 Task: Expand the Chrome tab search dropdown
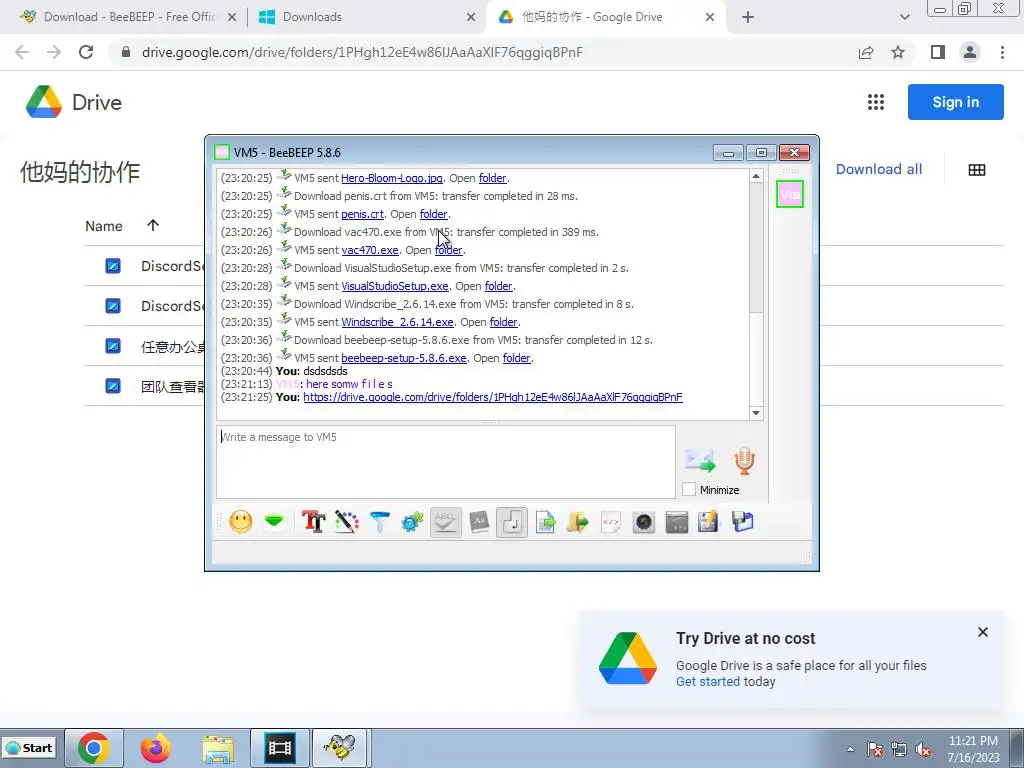pyautogui.click(x=904, y=18)
